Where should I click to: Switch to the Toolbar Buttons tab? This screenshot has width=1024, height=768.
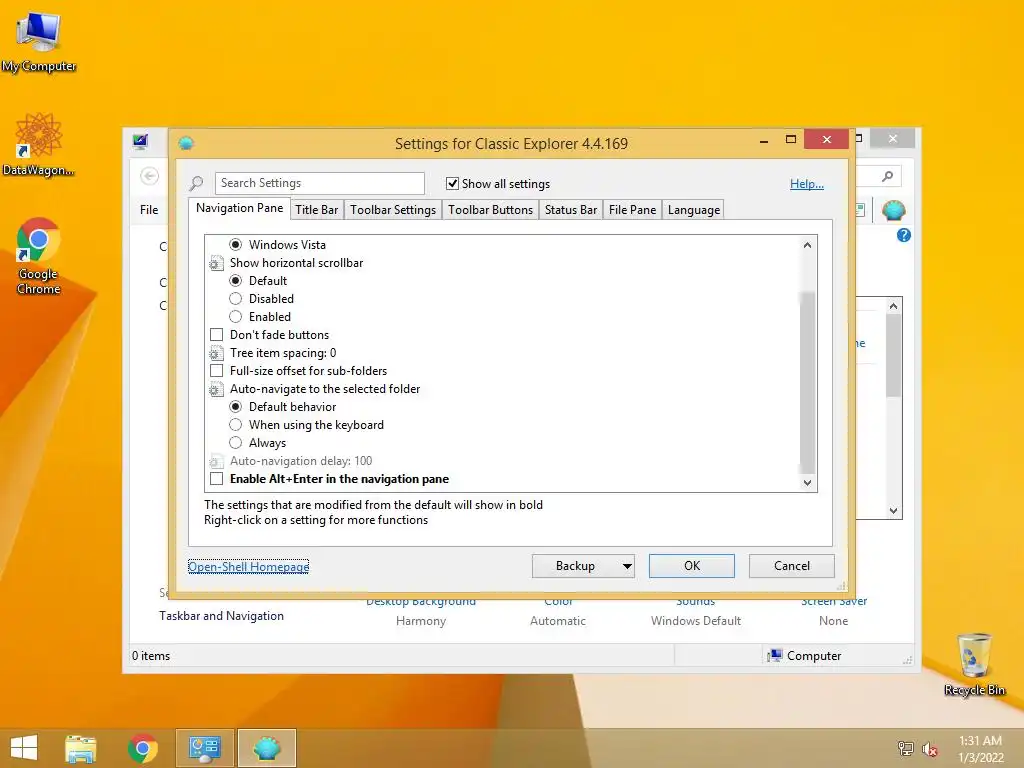point(490,210)
